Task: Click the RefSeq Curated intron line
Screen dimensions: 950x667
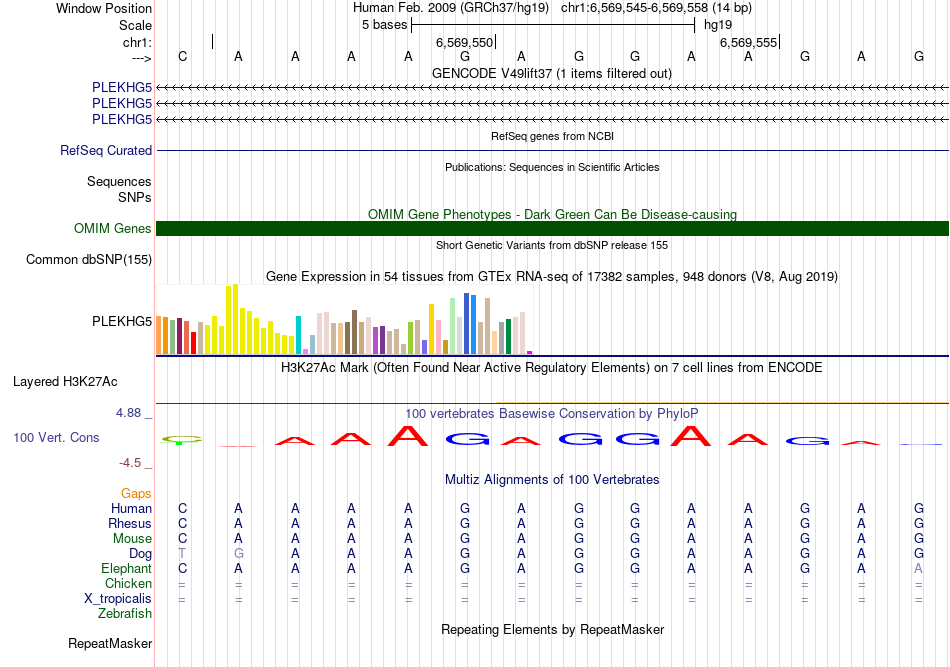Action: pos(552,150)
